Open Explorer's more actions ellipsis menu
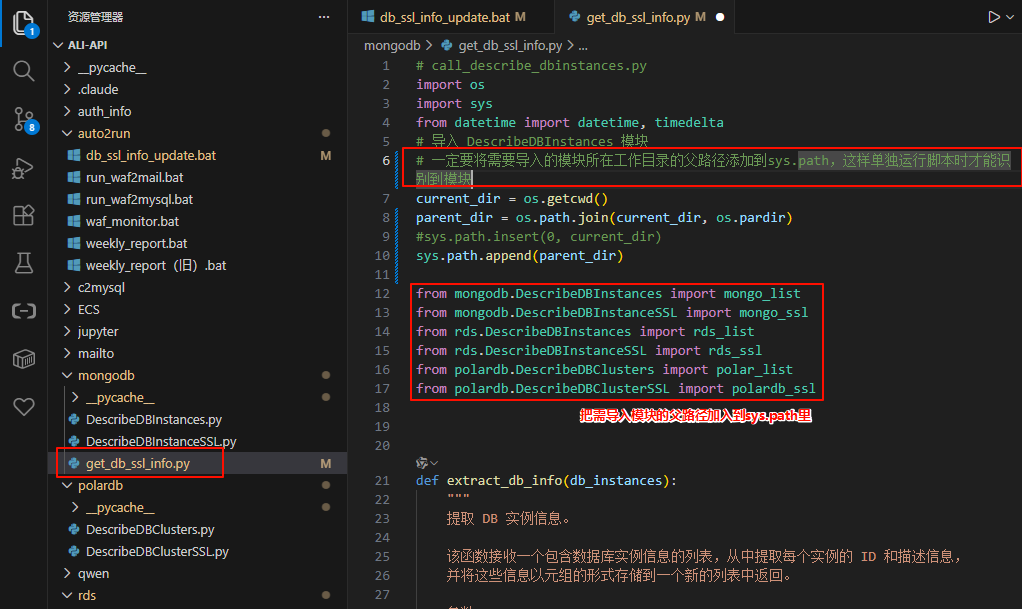This screenshot has width=1022, height=609. (323, 17)
